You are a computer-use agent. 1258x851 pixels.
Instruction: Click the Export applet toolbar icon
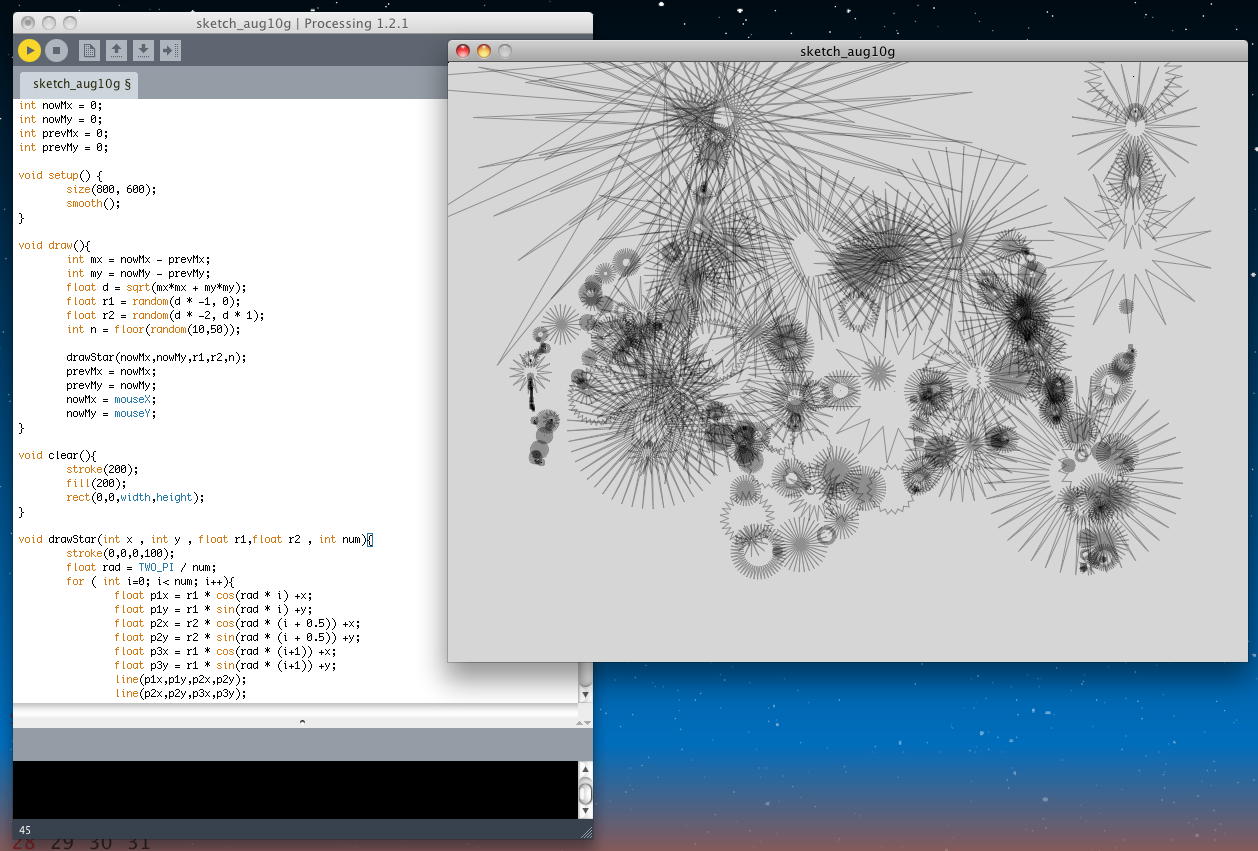[x=170, y=50]
